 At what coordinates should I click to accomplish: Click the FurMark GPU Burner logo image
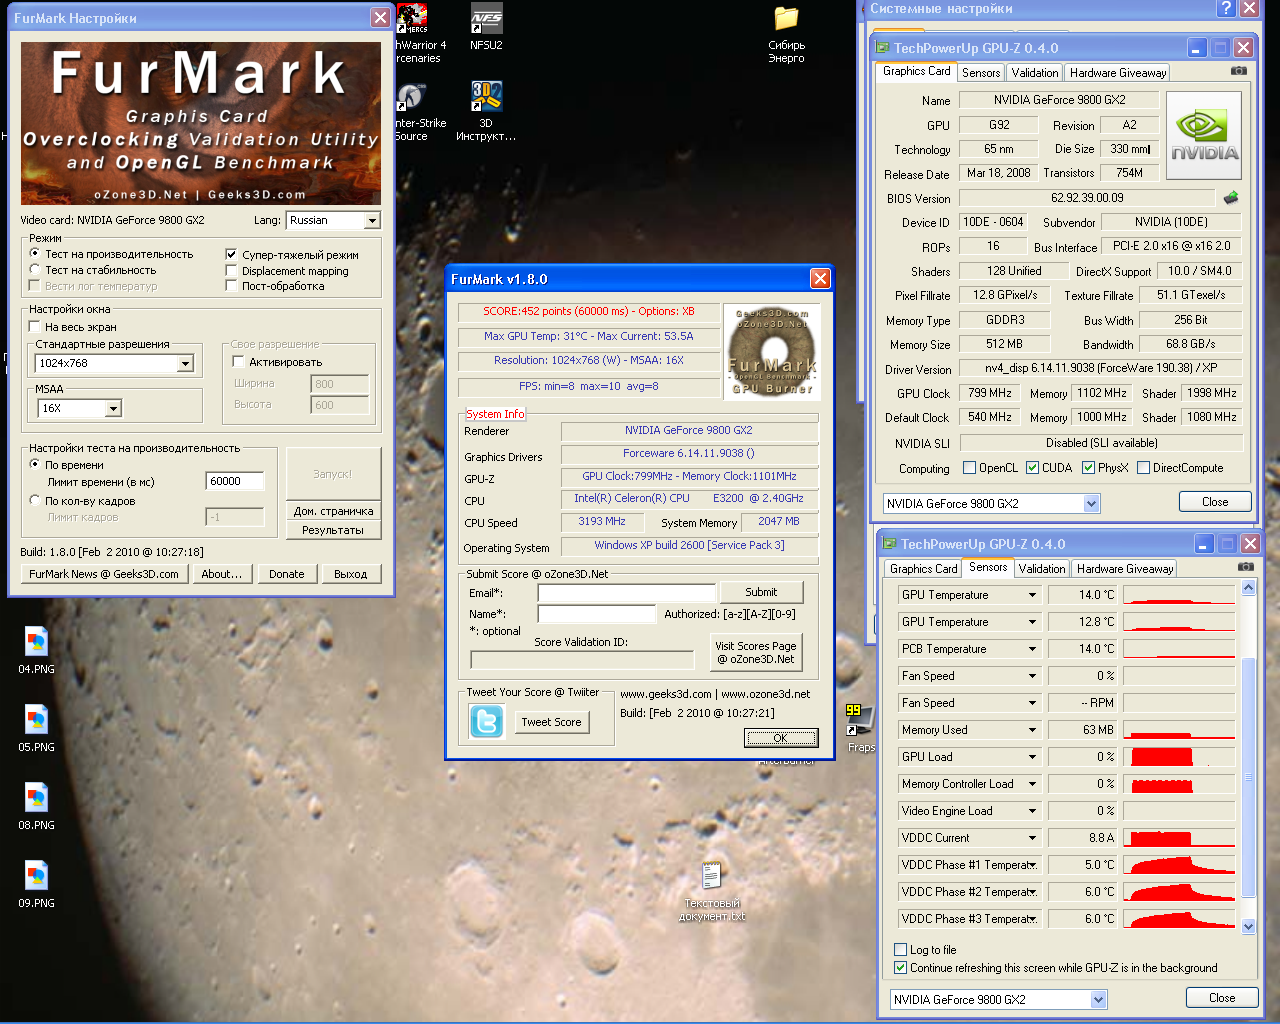[x=771, y=350]
